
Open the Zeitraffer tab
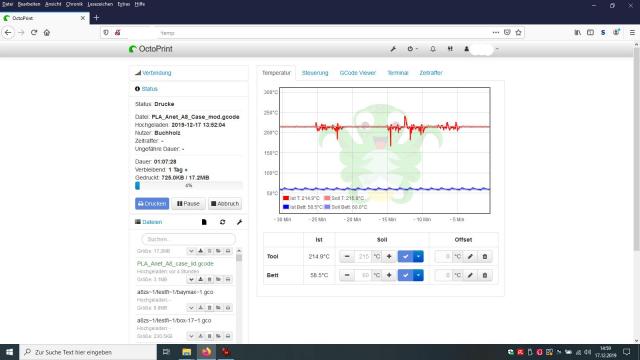coord(431,73)
